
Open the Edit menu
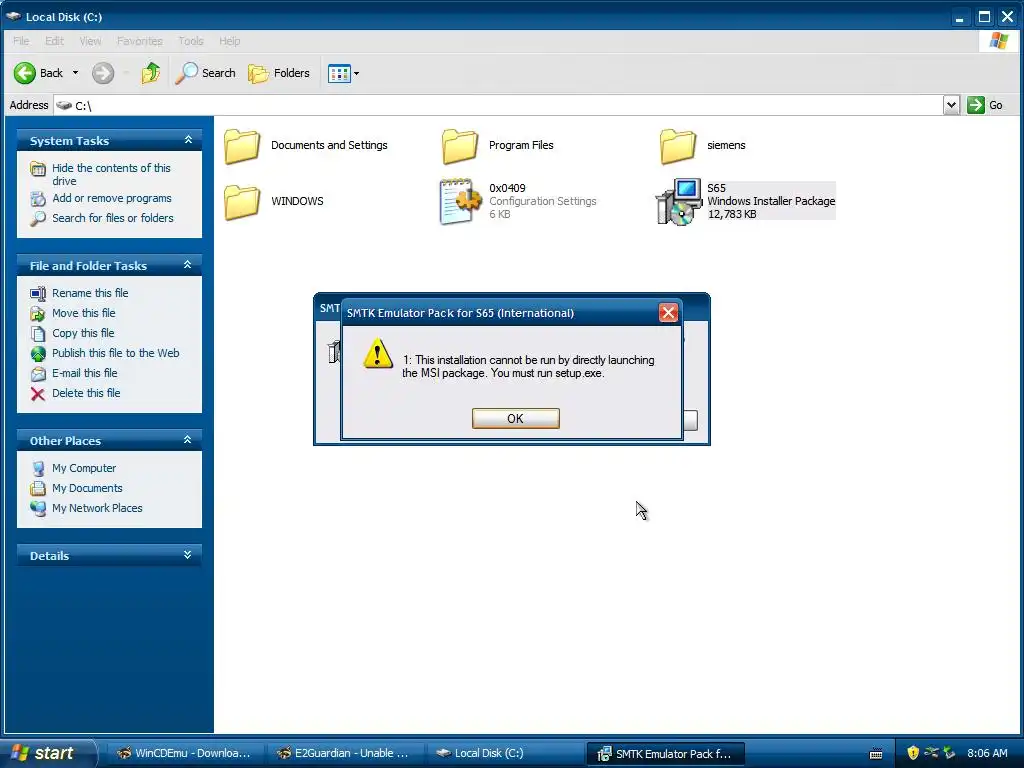click(54, 41)
